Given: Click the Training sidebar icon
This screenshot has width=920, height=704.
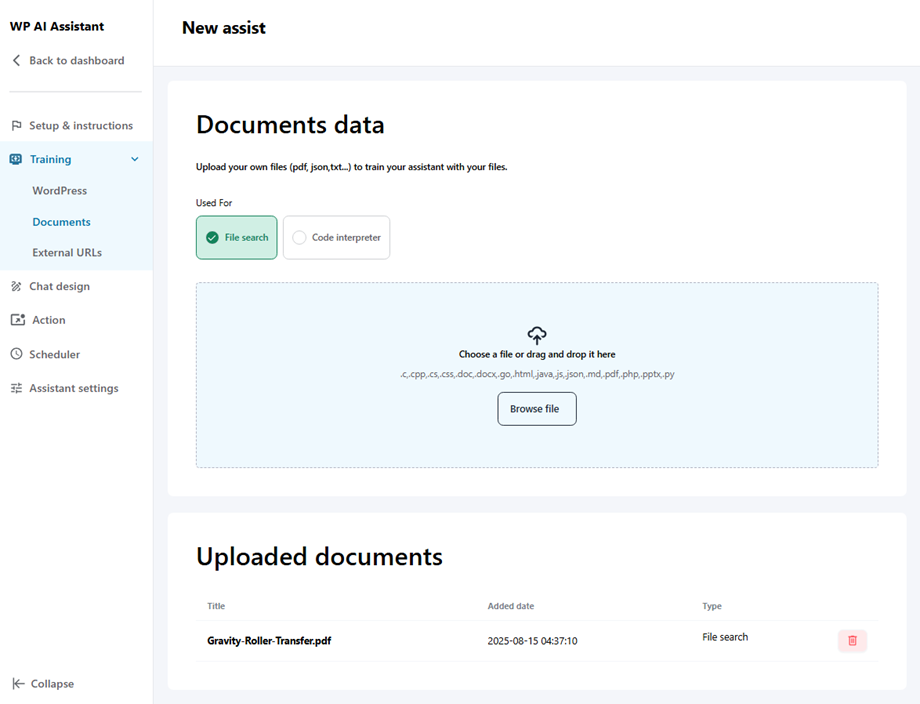Looking at the screenshot, I should click(x=16, y=159).
